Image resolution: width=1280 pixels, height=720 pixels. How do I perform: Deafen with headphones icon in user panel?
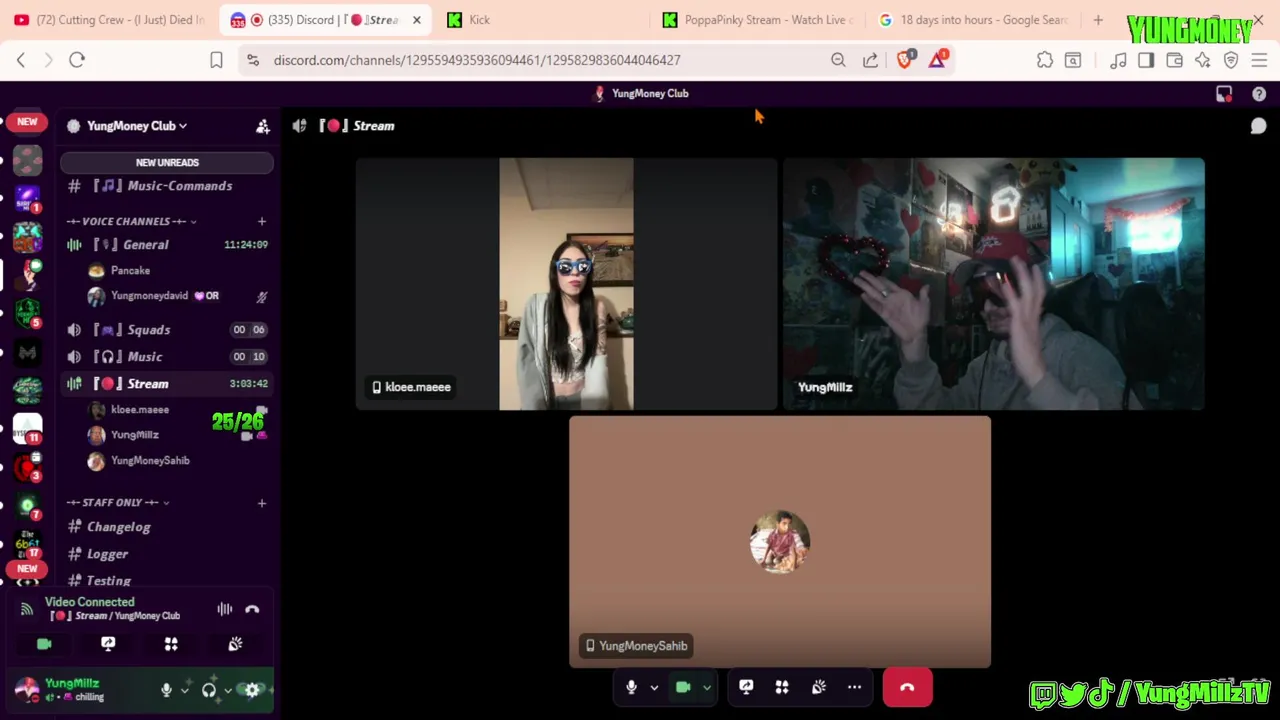tap(209, 689)
